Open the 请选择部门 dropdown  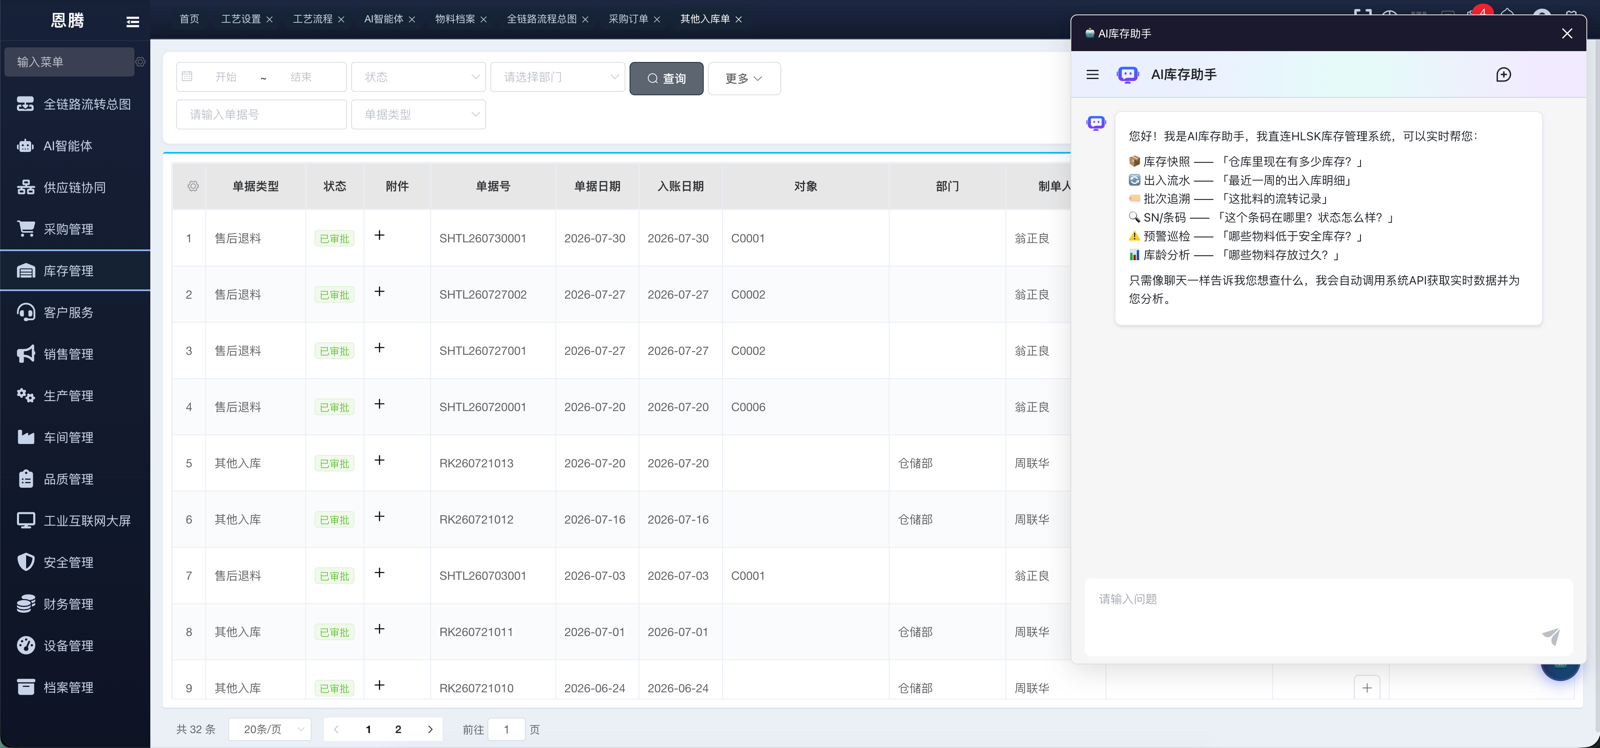557,77
